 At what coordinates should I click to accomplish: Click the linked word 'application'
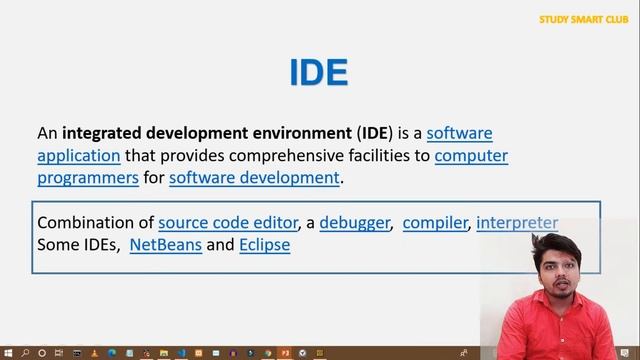79,156
